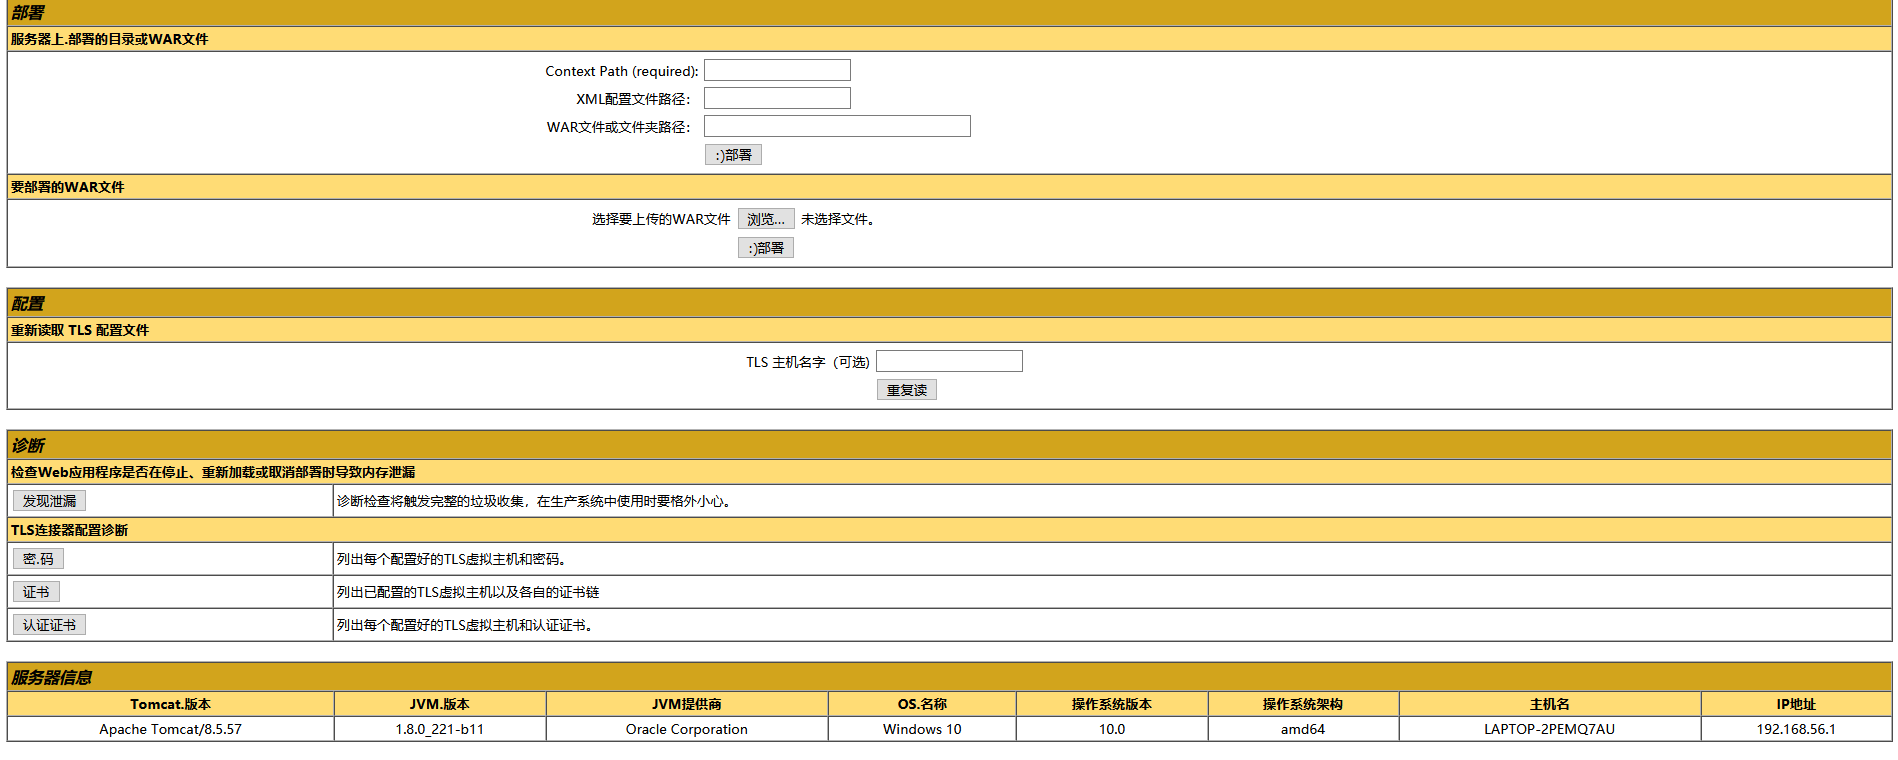The width and height of the screenshot is (1898, 760).
Task: Click the IP地址 column header
Action: point(1796,704)
